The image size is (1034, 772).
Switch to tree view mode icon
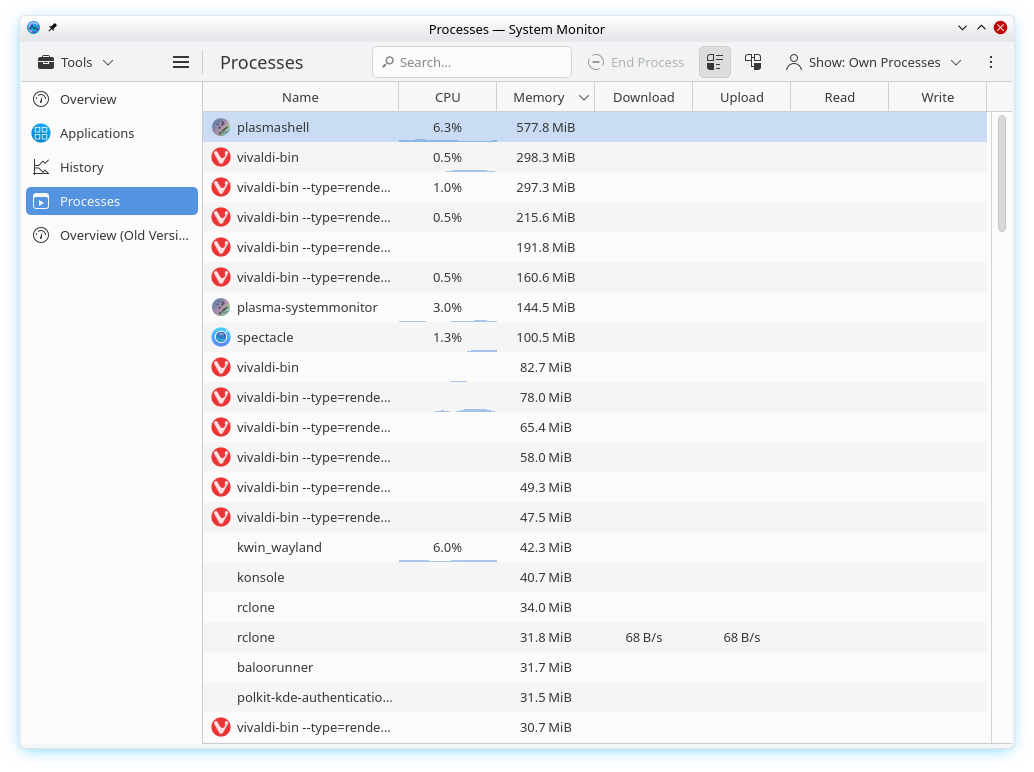tap(753, 62)
